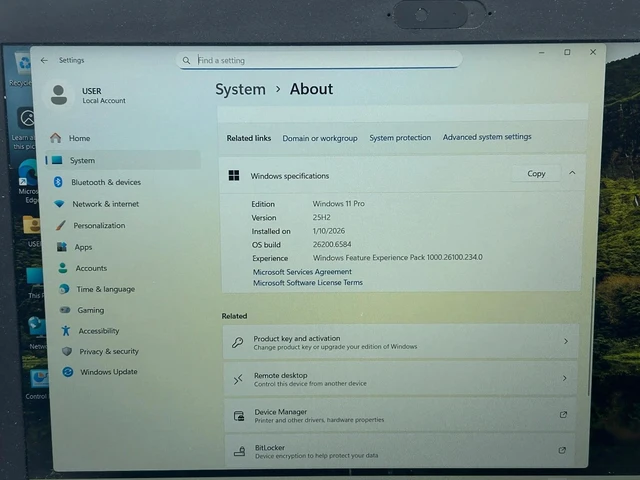Copy the Windows specifications

click(536, 174)
